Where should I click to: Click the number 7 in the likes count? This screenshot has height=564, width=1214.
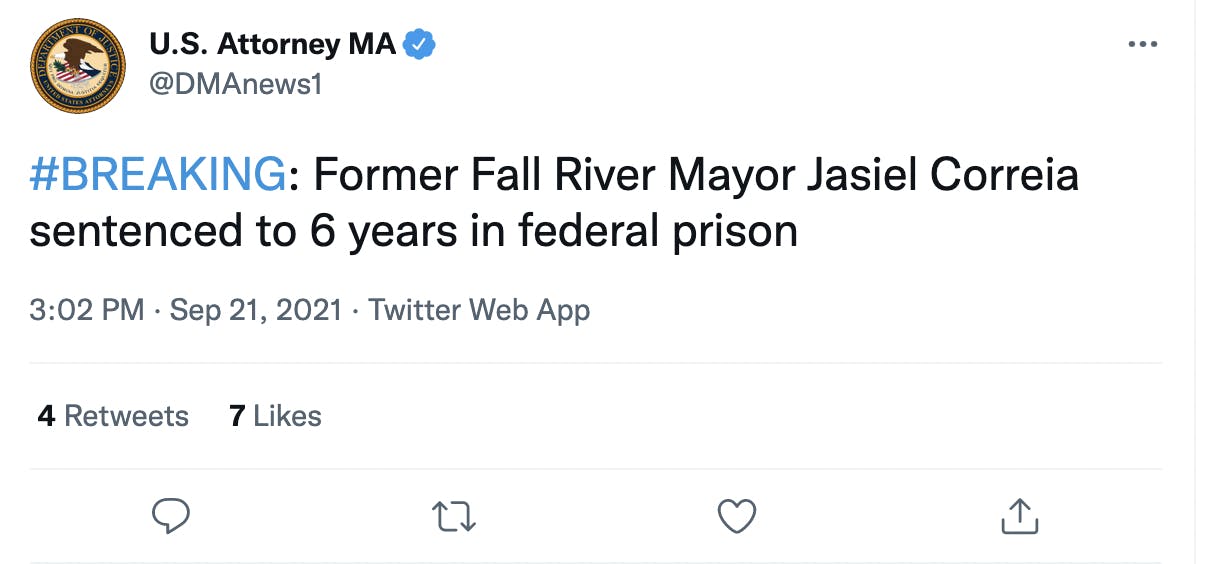tap(237, 416)
